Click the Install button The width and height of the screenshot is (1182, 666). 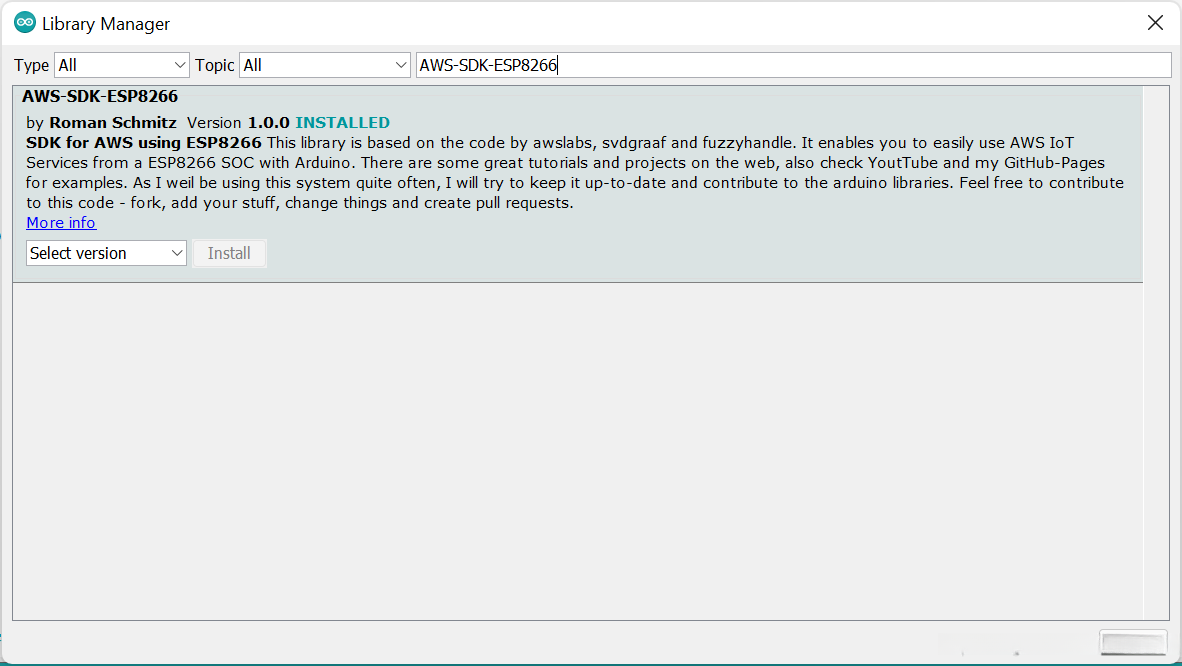[x=229, y=253]
